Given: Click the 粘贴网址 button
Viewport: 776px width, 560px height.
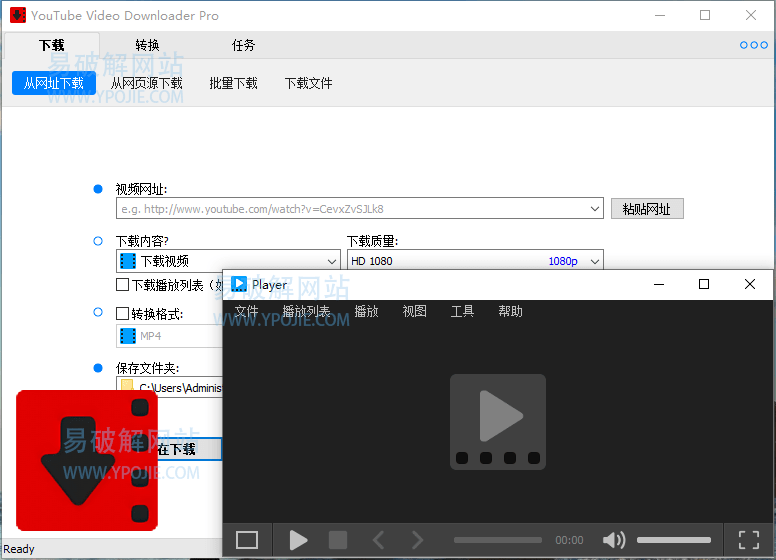Looking at the screenshot, I should (647, 209).
